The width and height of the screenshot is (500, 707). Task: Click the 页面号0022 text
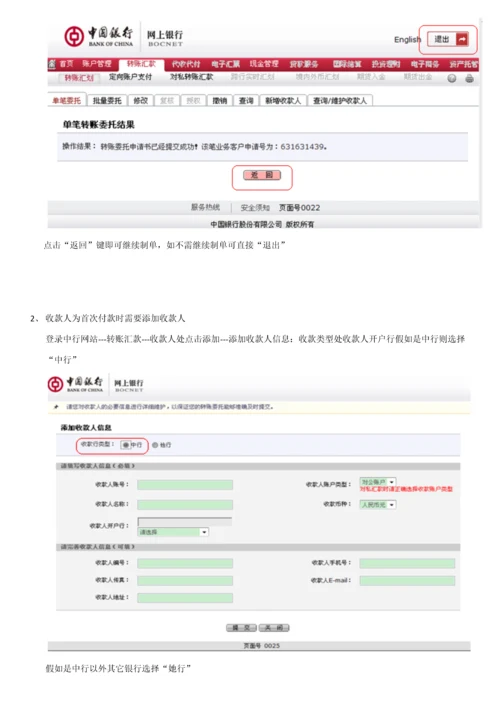(299, 207)
